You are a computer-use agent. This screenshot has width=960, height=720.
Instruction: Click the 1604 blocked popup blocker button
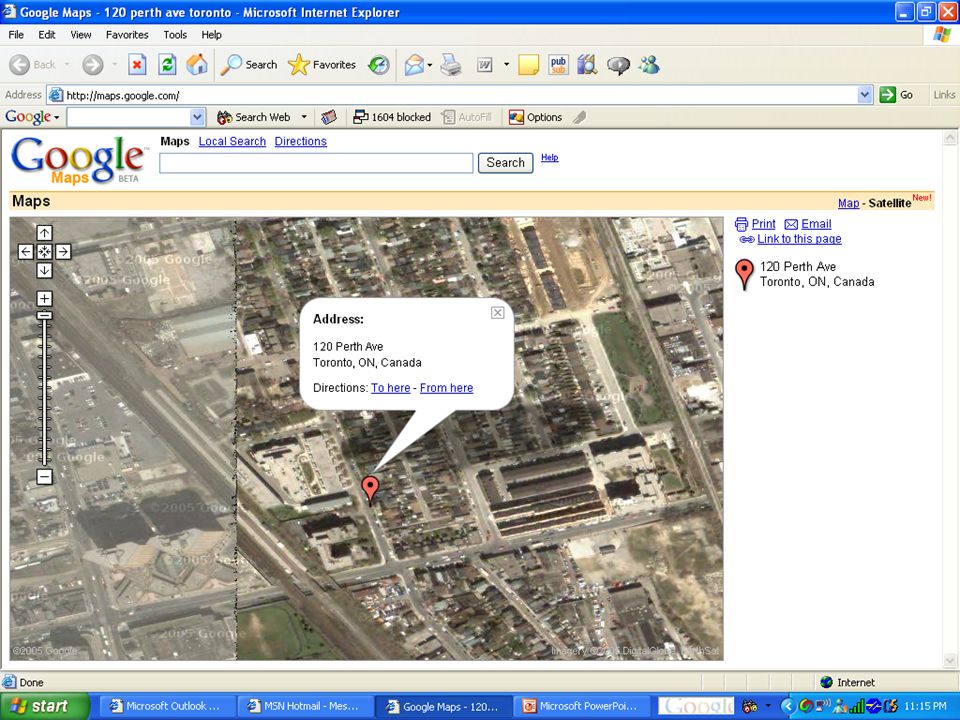tap(392, 117)
